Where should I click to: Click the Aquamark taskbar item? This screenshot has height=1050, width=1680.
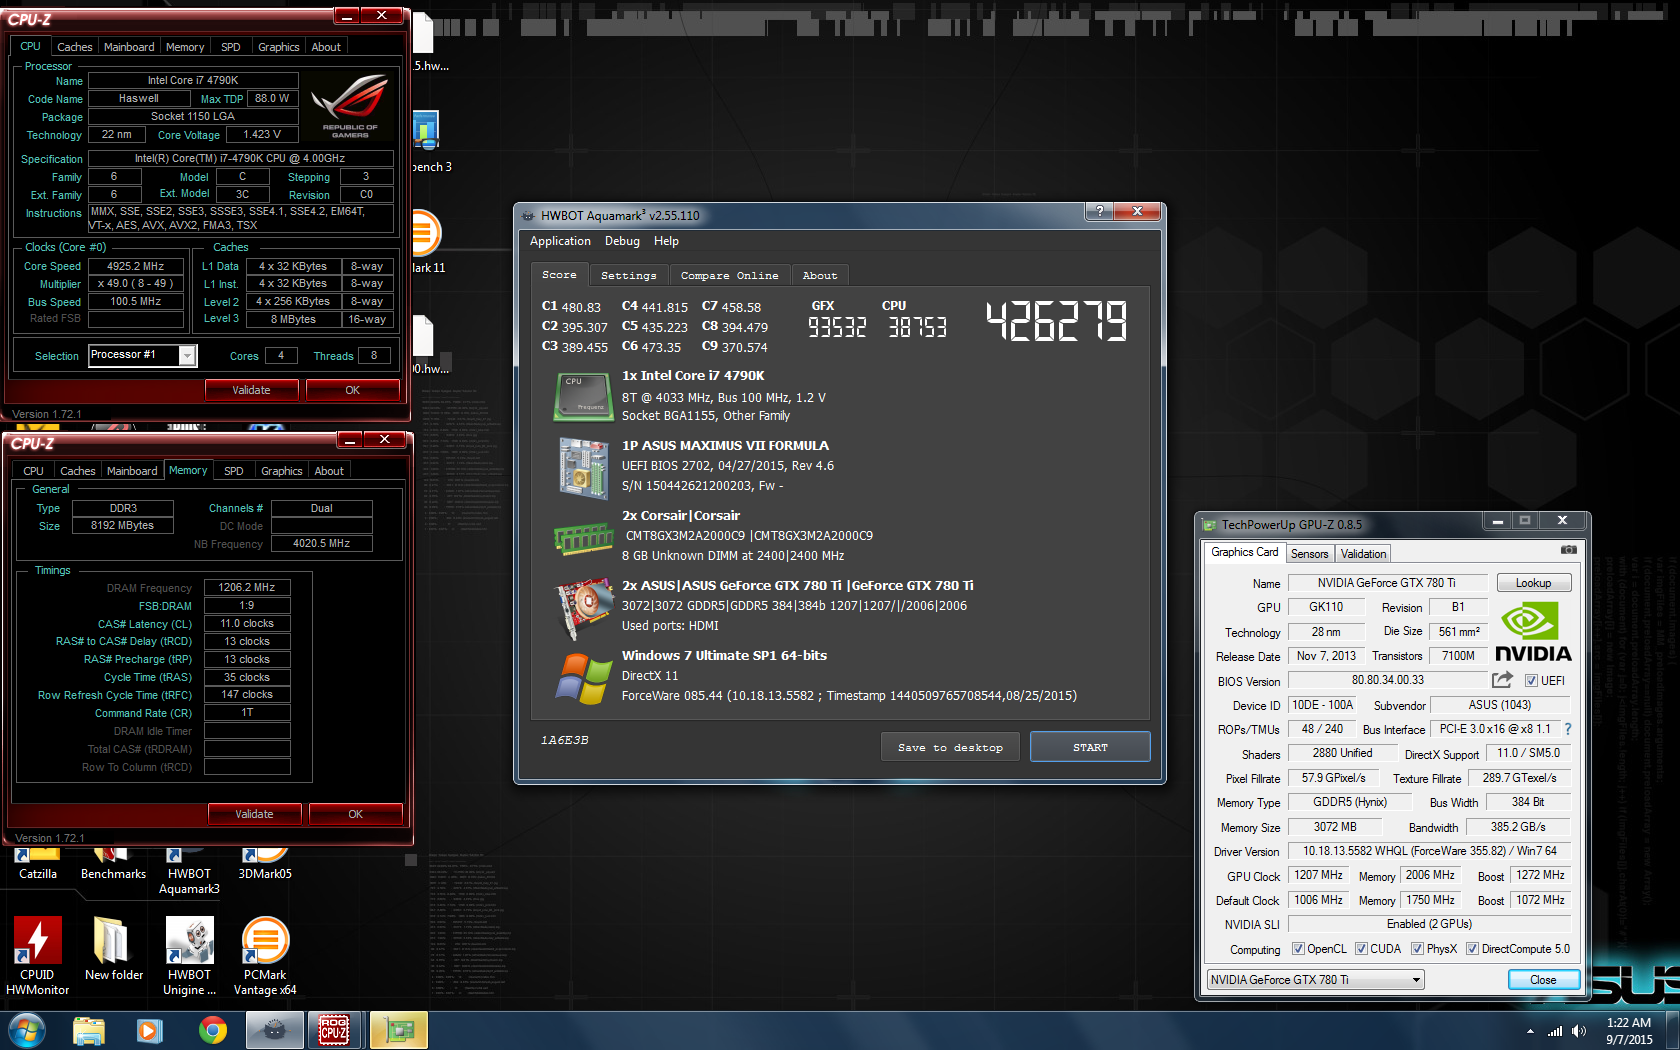click(274, 1030)
